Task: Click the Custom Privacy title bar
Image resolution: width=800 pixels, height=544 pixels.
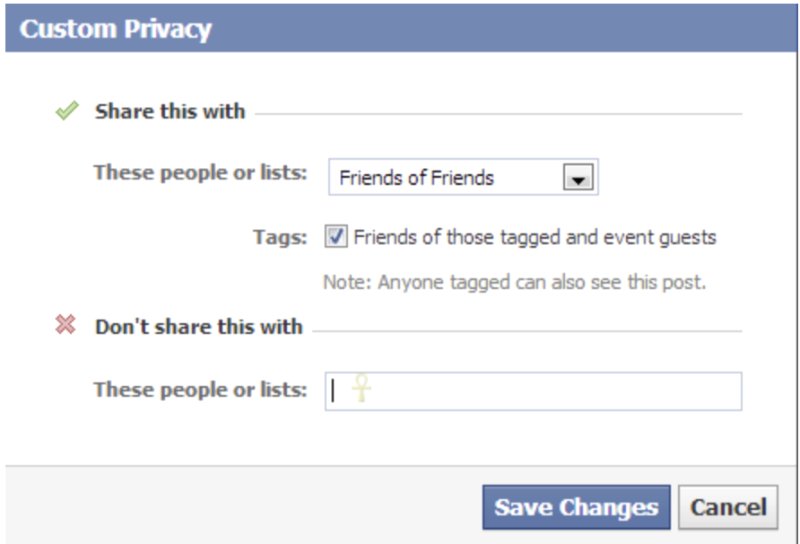Action: pos(400,29)
